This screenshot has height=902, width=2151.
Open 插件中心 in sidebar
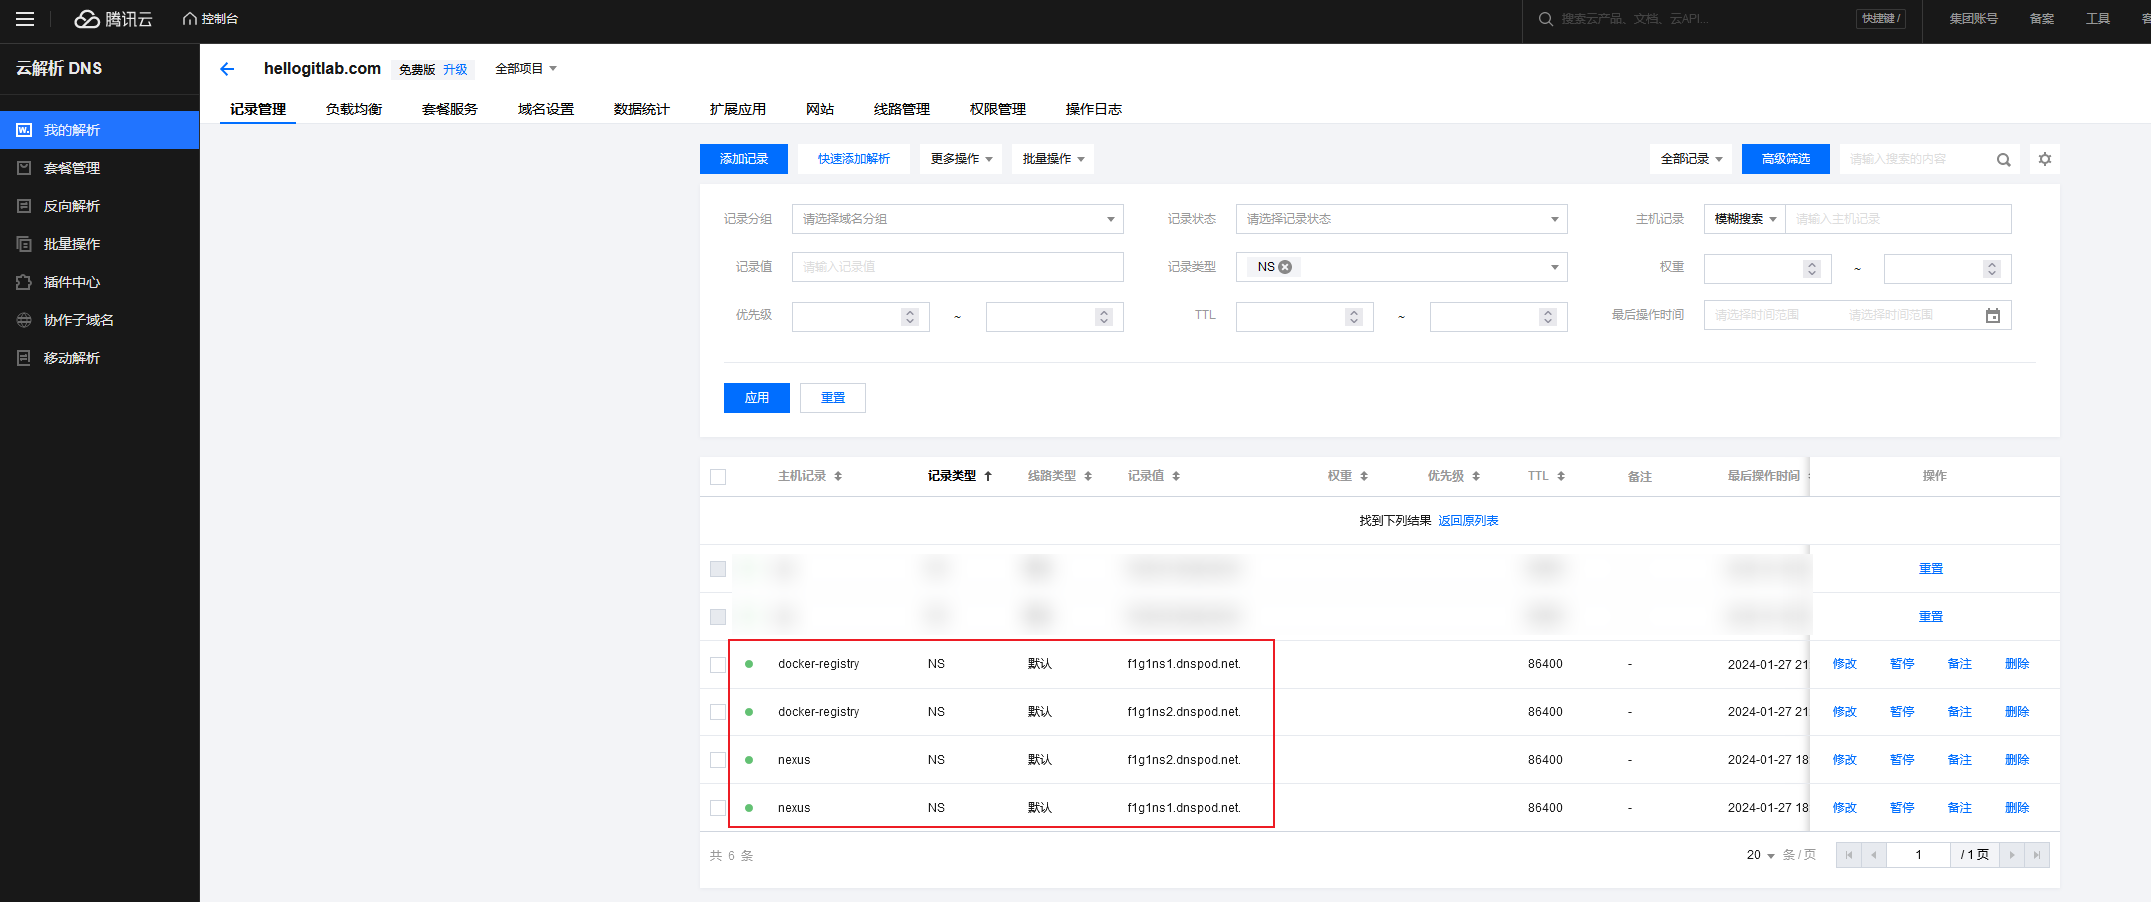pos(100,282)
